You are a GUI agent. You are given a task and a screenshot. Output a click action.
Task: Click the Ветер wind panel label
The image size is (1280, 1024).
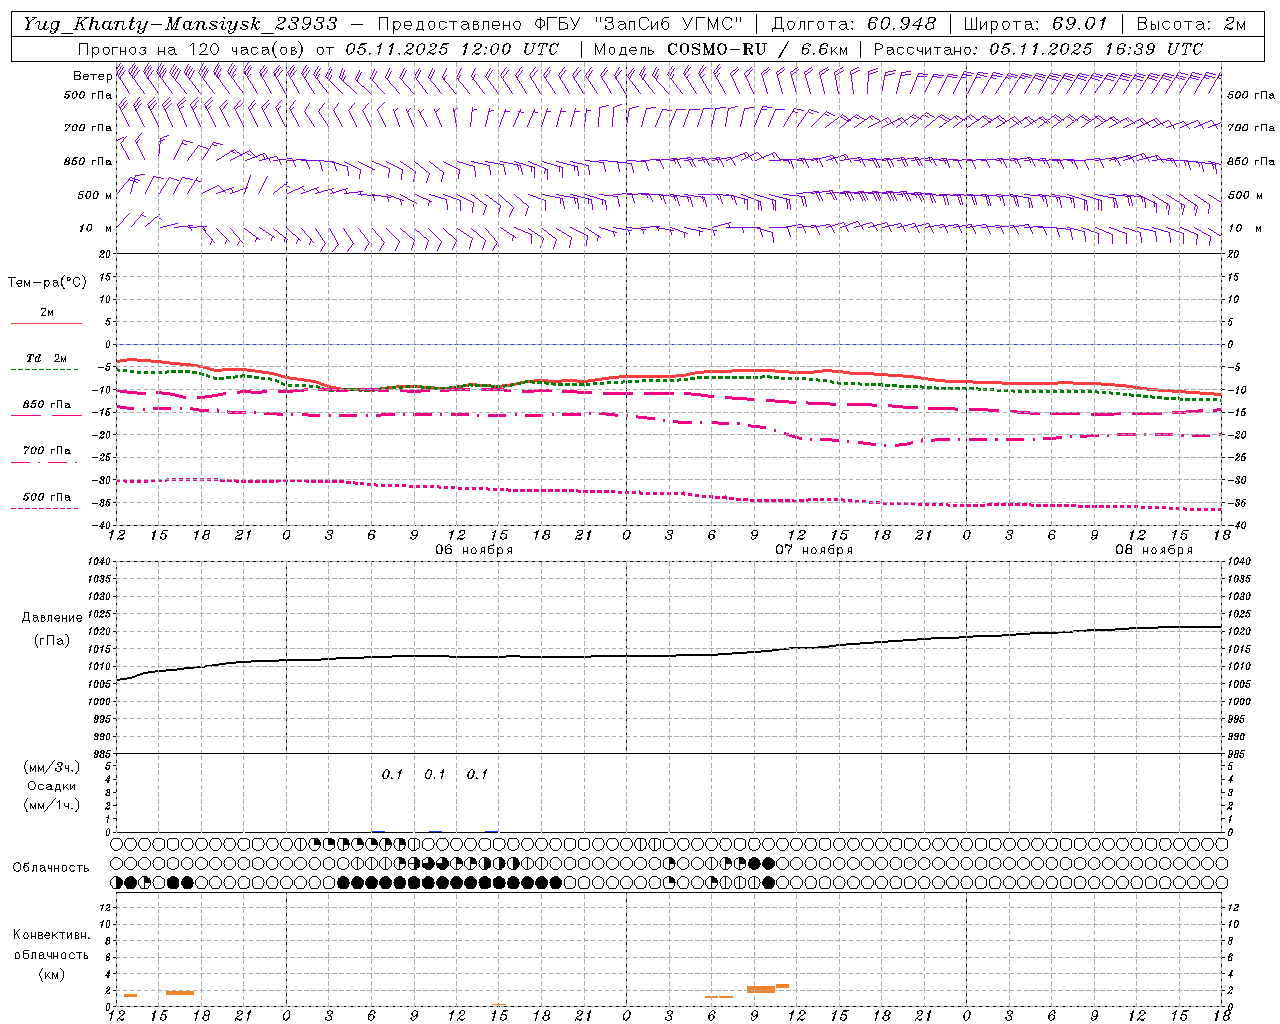pyautogui.click(x=93, y=76)
